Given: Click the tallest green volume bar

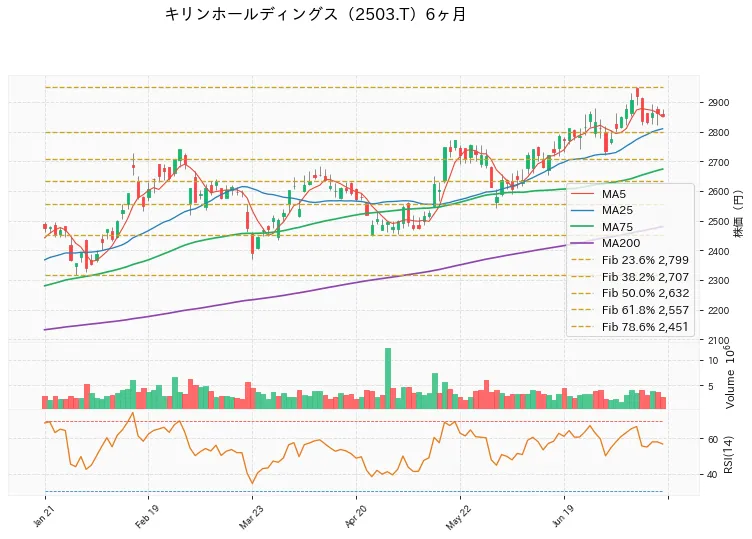Looking at the screenshot, I should click(388, 378).
